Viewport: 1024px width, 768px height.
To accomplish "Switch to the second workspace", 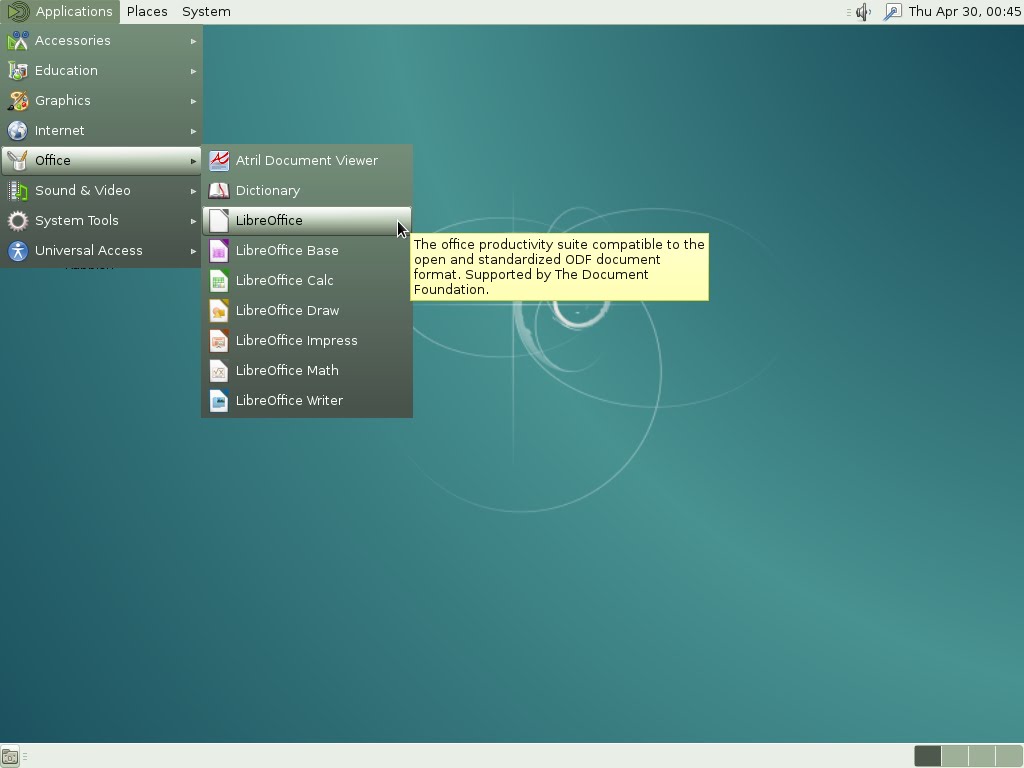I will click(955, 756).
